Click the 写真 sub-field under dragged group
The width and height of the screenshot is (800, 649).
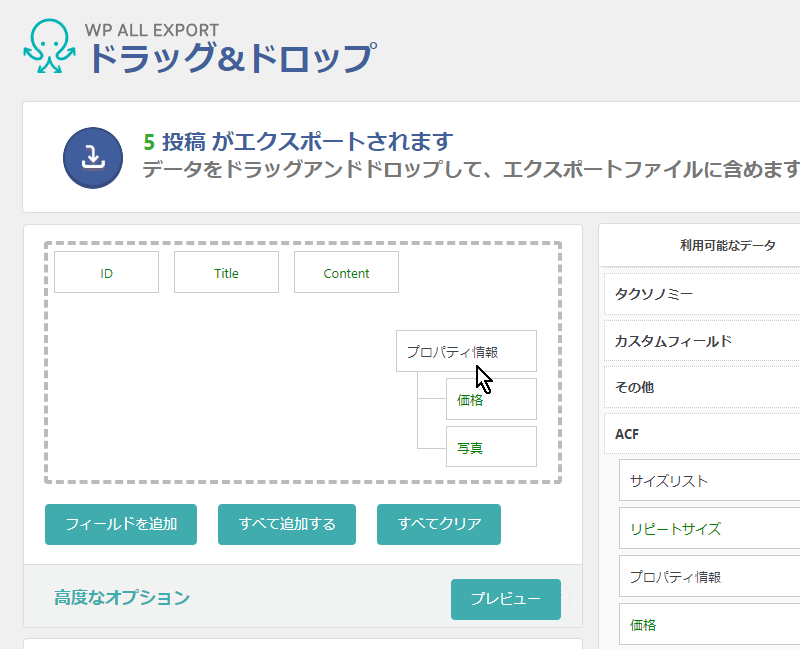tap(491, 447)
